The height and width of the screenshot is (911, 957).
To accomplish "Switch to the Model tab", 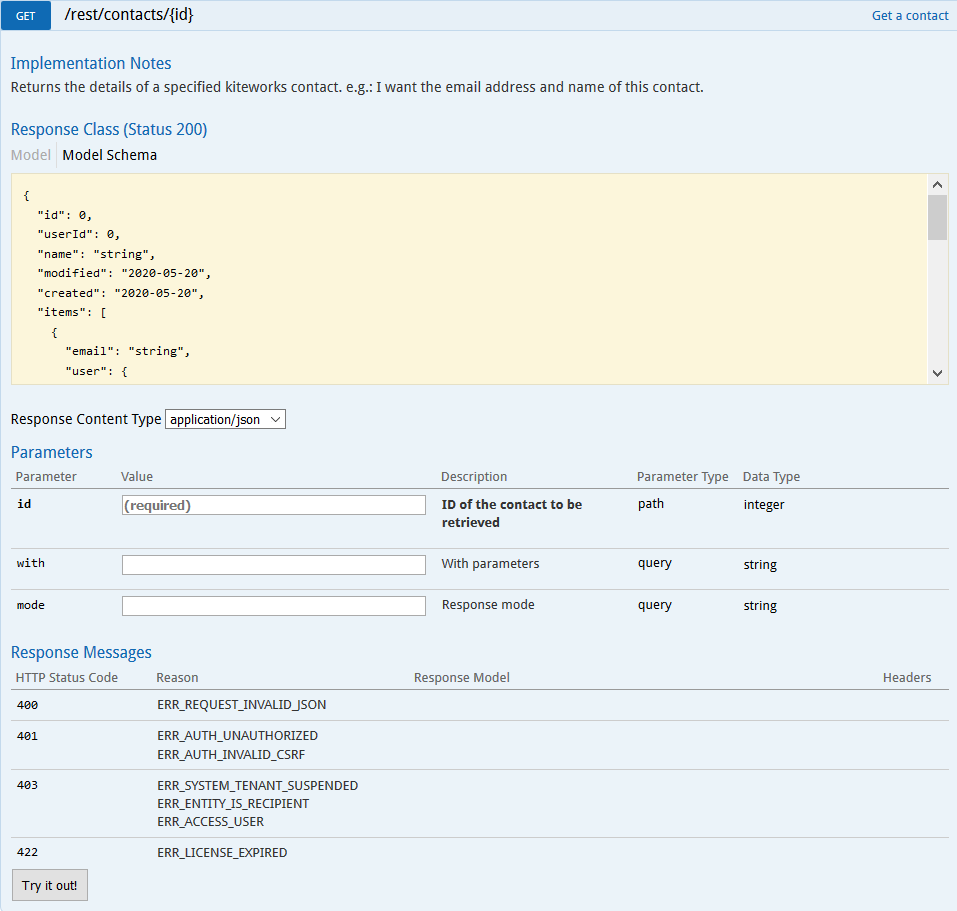I will (x=30, y=155).
